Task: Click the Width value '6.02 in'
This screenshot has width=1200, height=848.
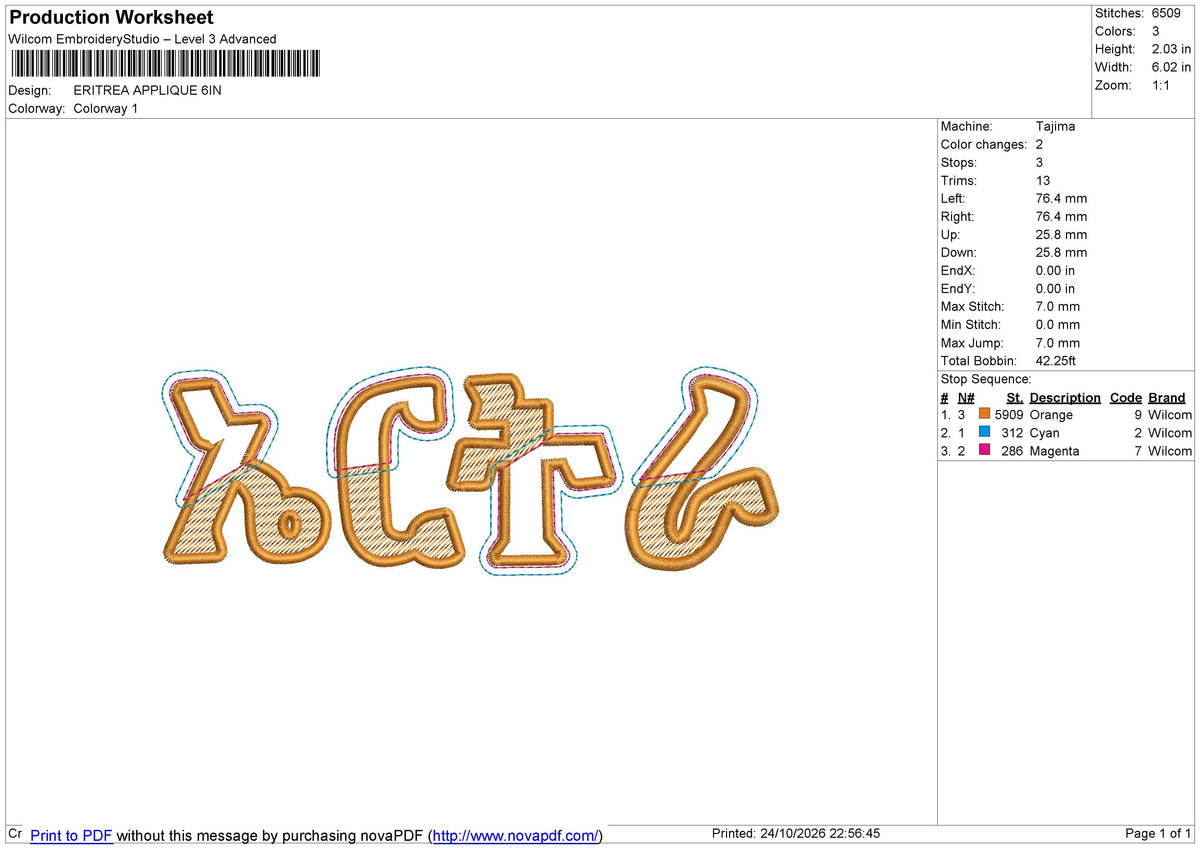Action: pos(1171,67)
